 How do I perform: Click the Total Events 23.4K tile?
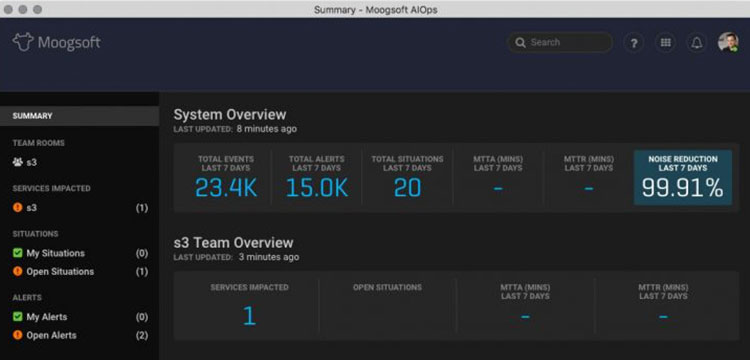(x=226, y=177)
